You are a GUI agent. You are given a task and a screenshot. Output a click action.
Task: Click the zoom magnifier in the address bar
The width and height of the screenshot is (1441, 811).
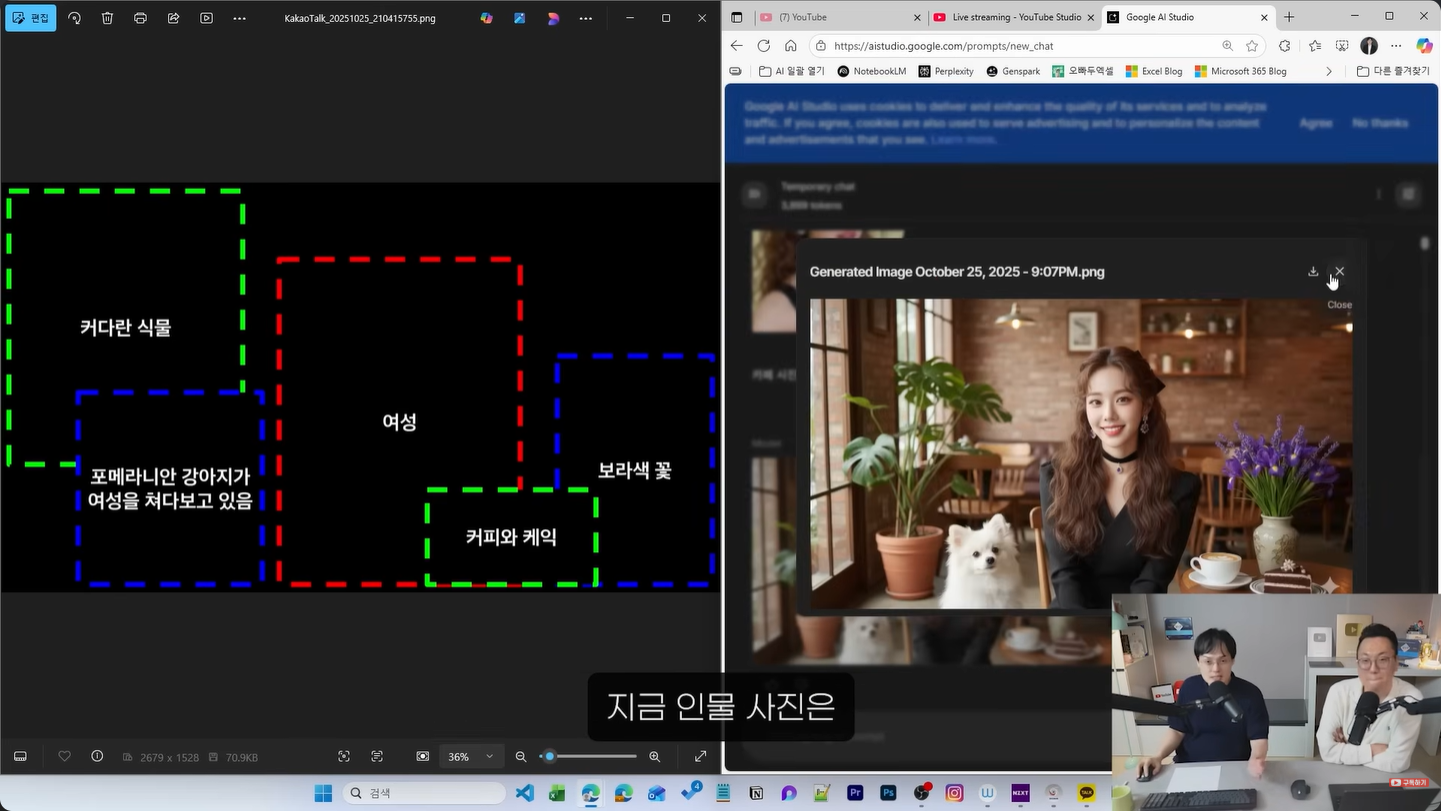pos(1227,46)
